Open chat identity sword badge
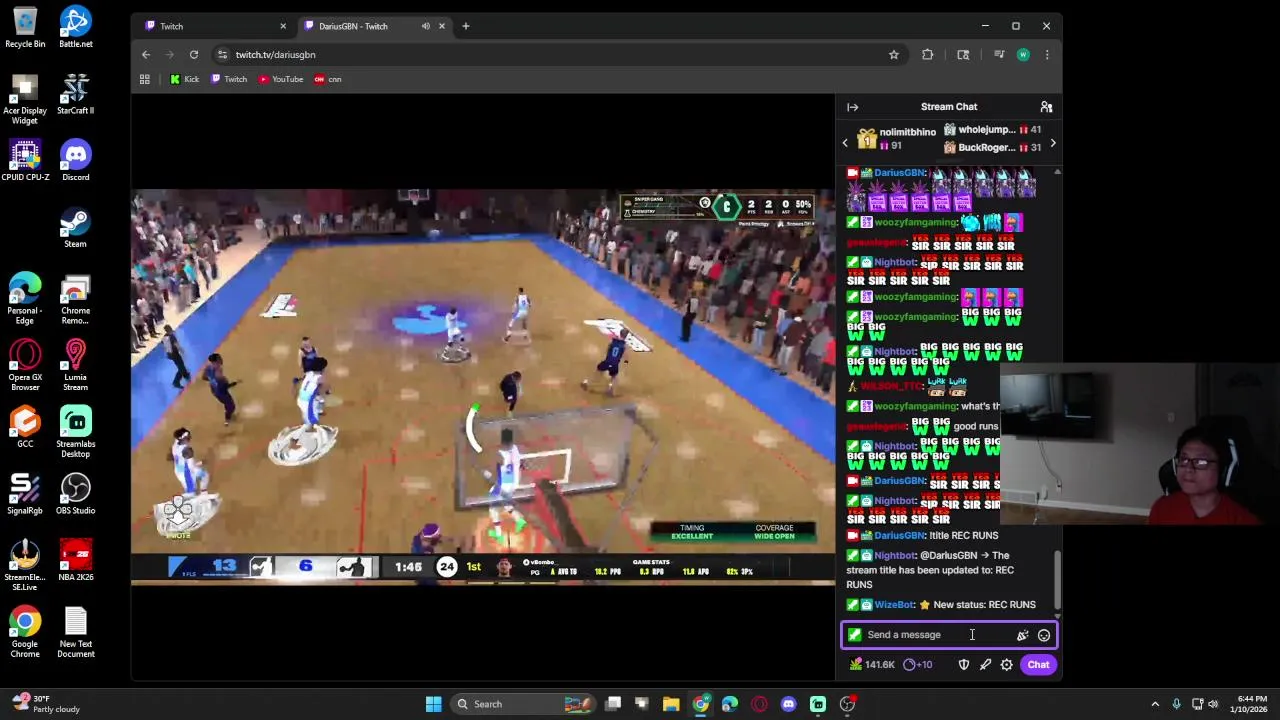This screenshot has height=720, width=1280. (x=854, y=635)
